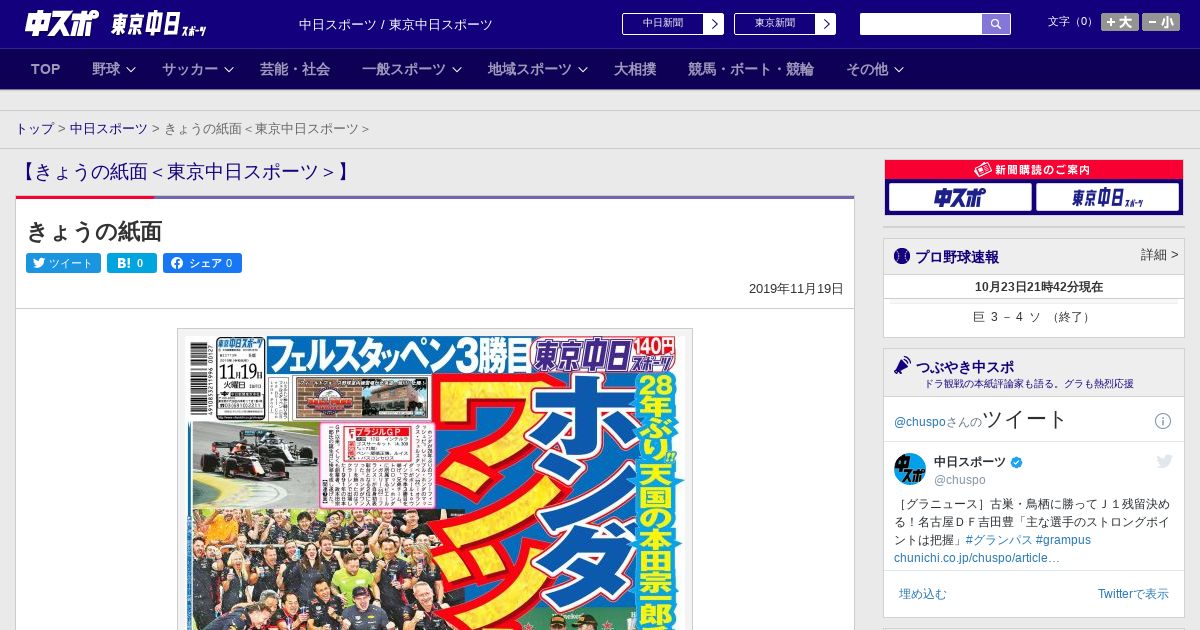The image size is (1200, 630).
Task: Click the 東京中日スポーツ subscription banner button
Action: click(x=1108, y=198)
